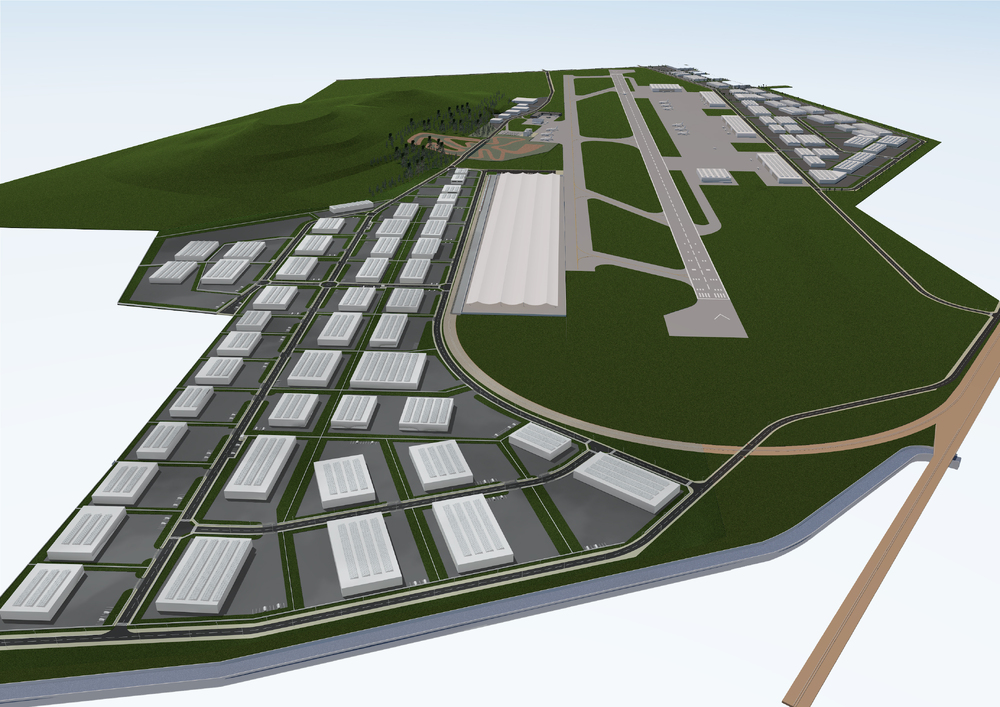Click the long narrow building atop the industrial area
The width and height of the screenshot is (1000, 707).
[351, 206]
